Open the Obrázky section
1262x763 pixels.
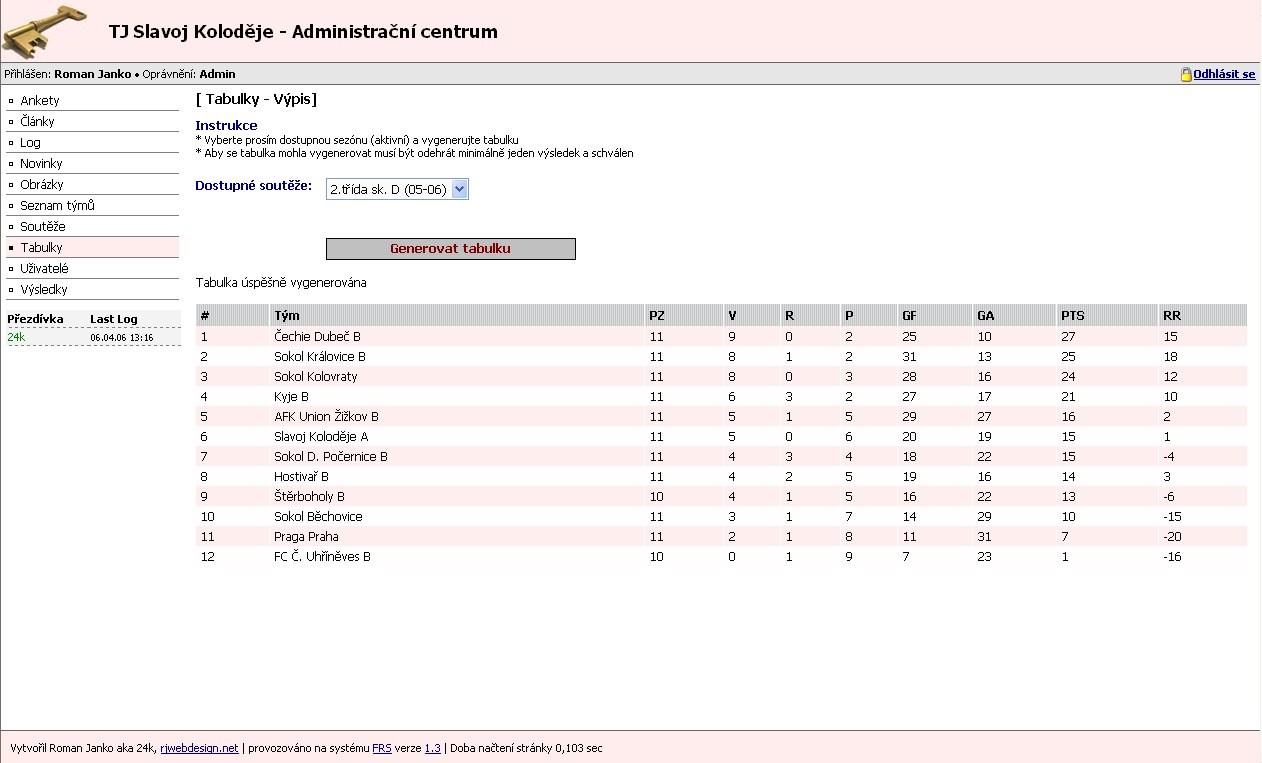(42, 185)
